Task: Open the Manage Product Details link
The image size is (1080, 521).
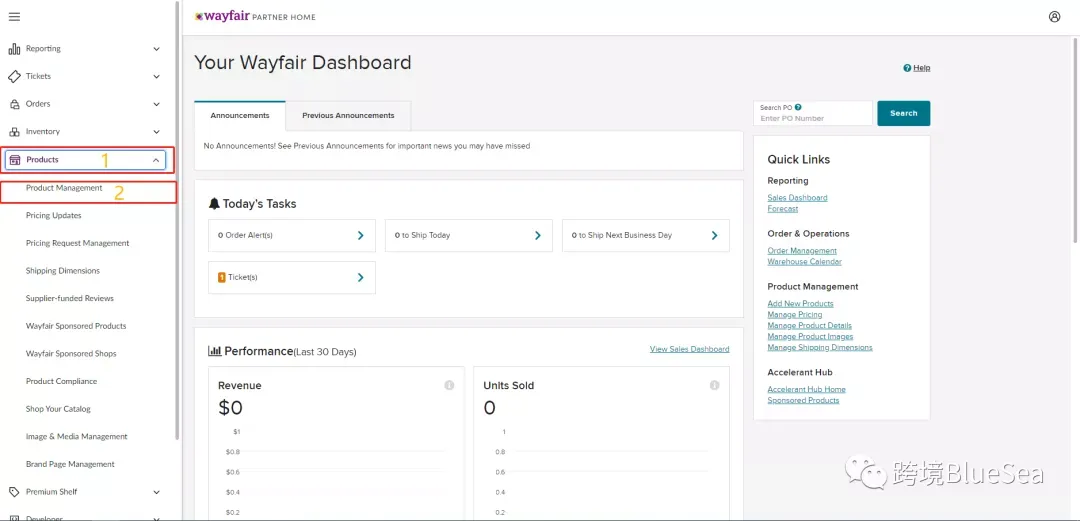Action: pos(809,326)
